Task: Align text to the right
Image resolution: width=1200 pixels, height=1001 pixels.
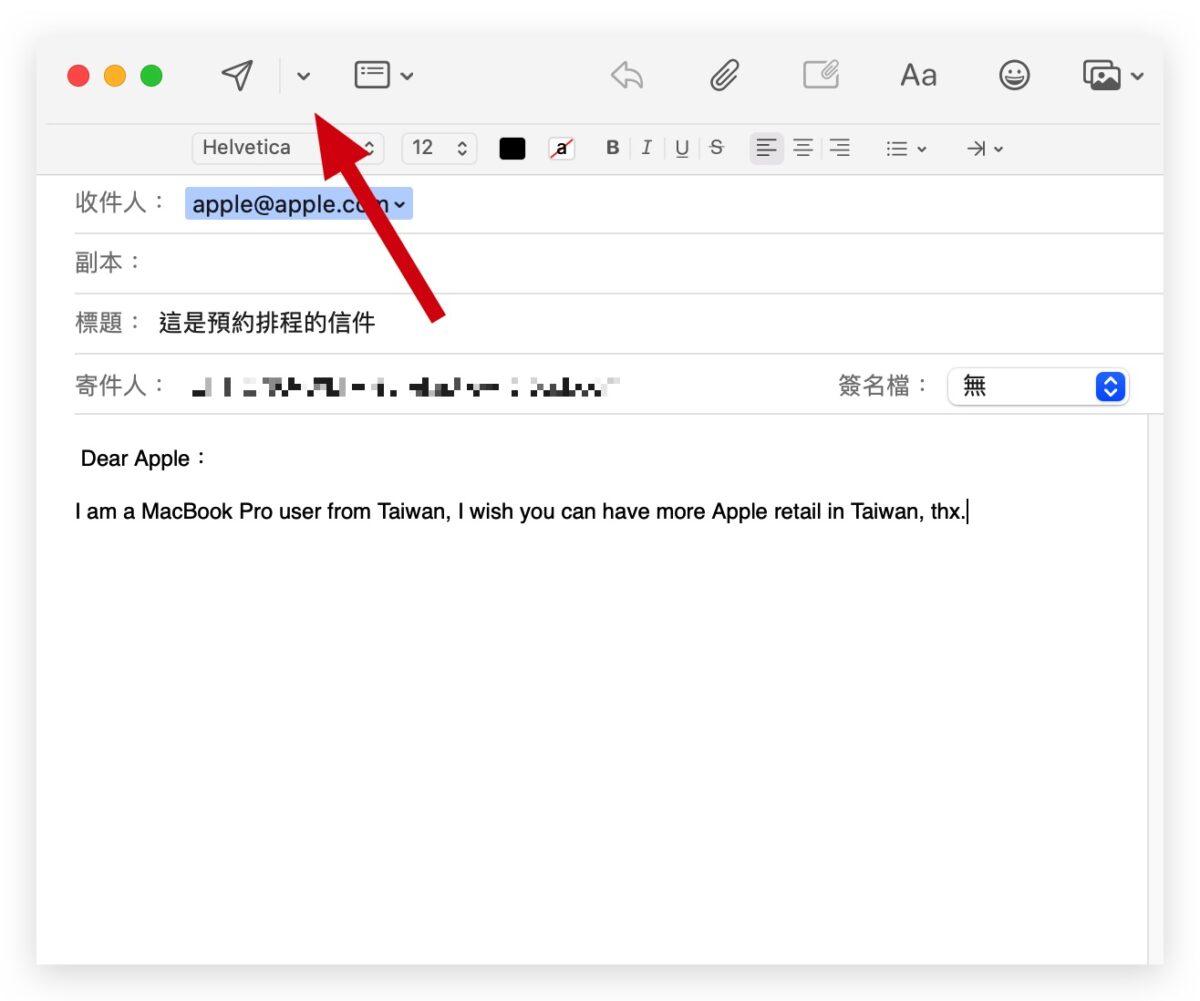Action: 840,148
